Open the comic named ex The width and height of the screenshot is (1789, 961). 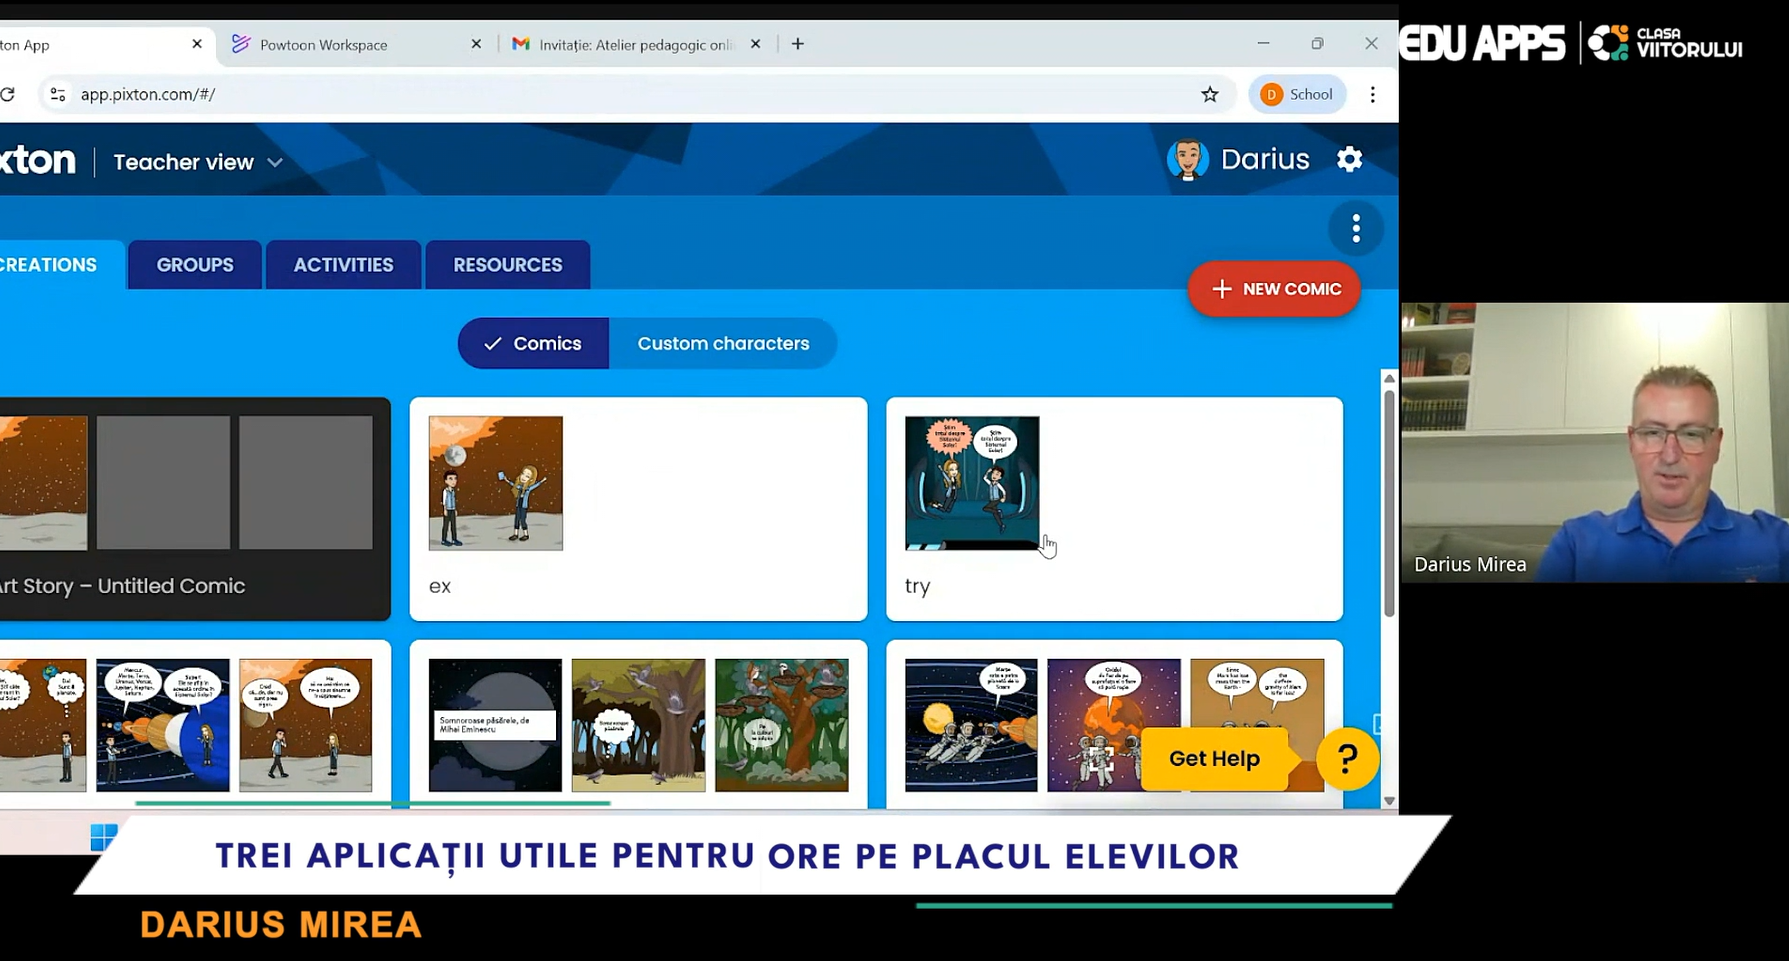pyautogui.click(x=638, y=509)
